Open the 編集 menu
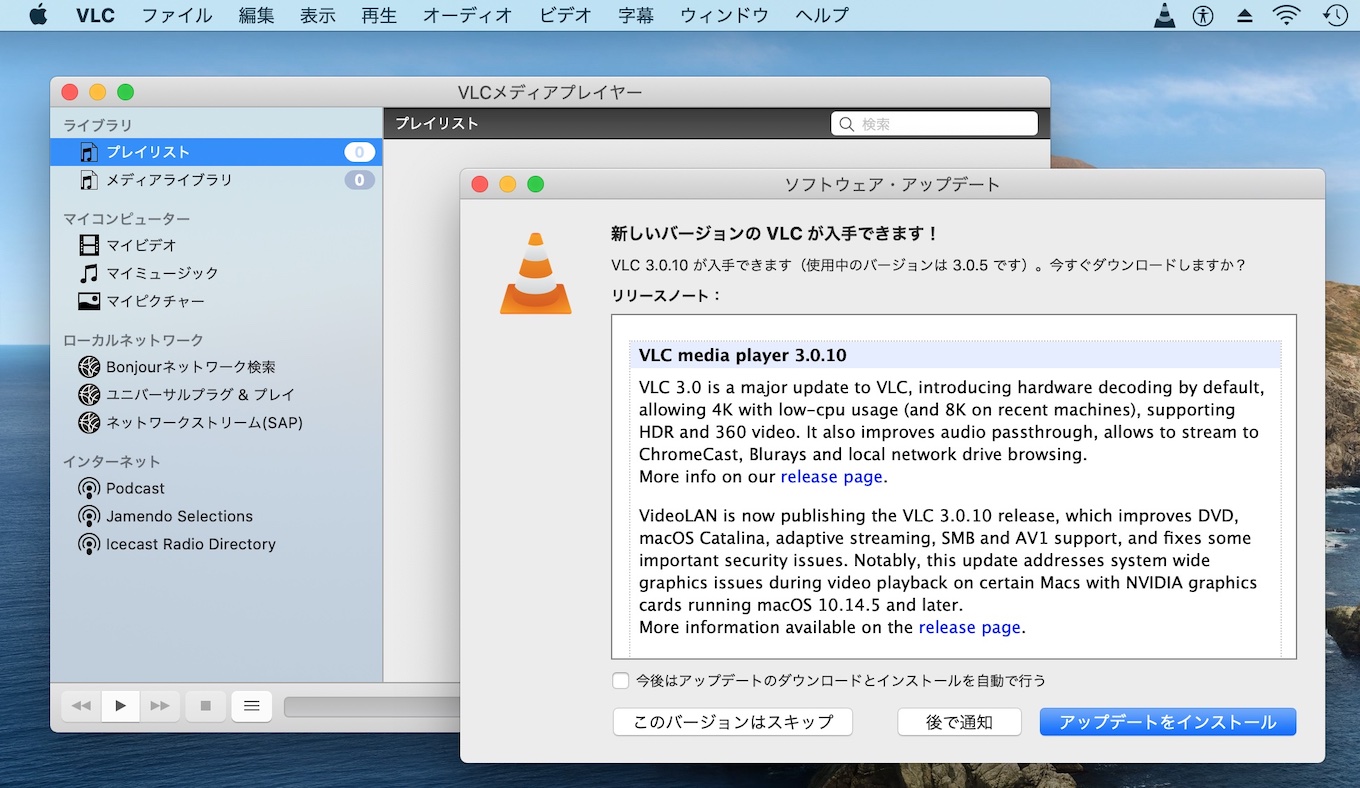The height and width of the screenshot is (788, 1360). coord(257,15)
